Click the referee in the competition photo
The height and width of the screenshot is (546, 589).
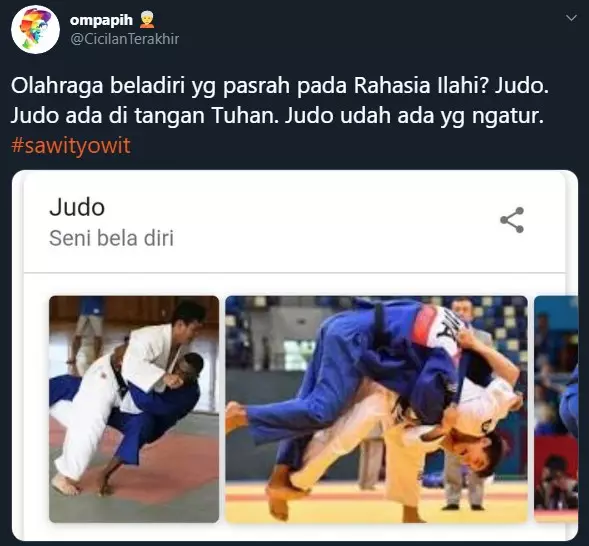(x=464, y=404)
